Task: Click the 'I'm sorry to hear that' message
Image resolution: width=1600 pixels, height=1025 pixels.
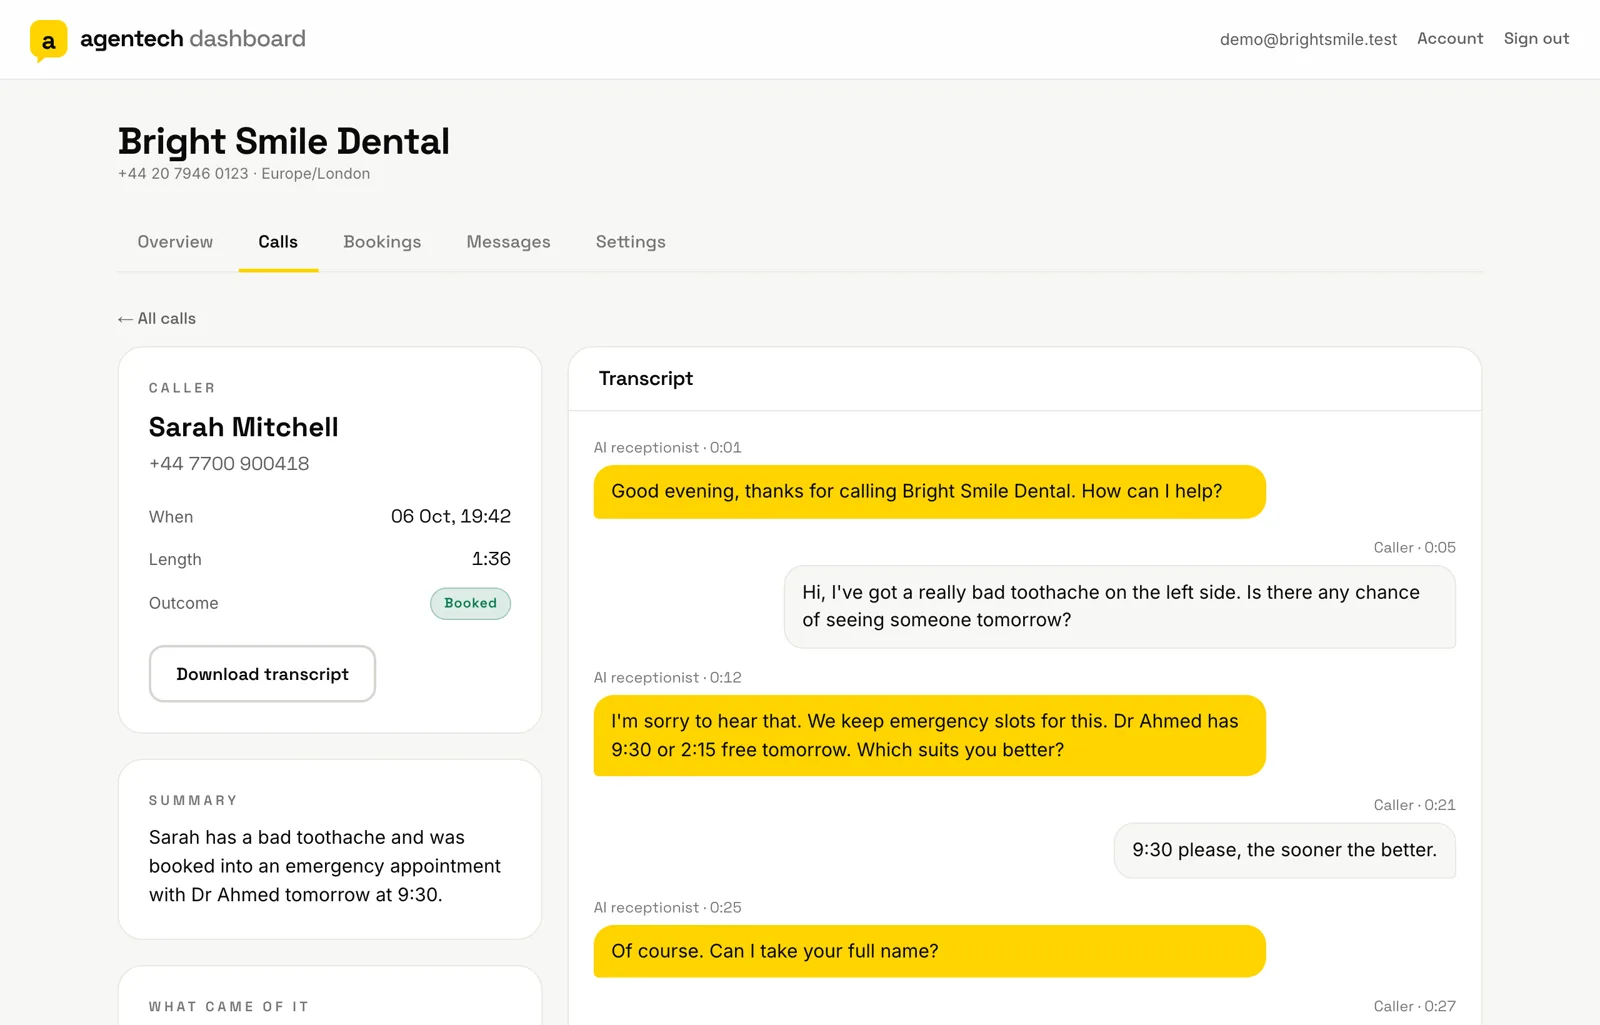Action: coord(930,736)
